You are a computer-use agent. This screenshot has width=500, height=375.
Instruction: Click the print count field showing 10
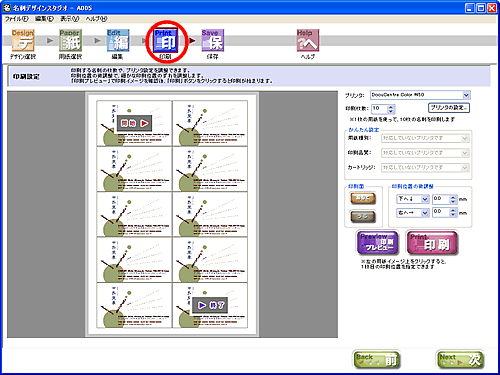380,109
